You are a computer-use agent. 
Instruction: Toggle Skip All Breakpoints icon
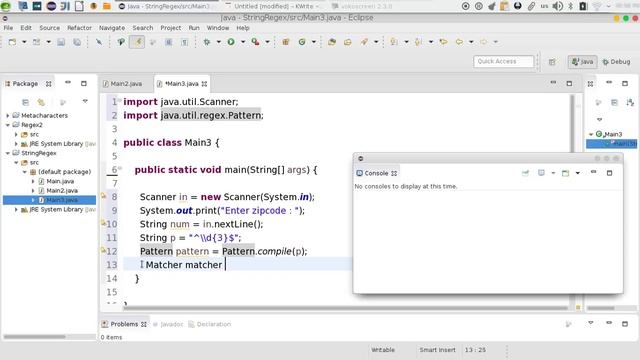(x=99, y=42)
